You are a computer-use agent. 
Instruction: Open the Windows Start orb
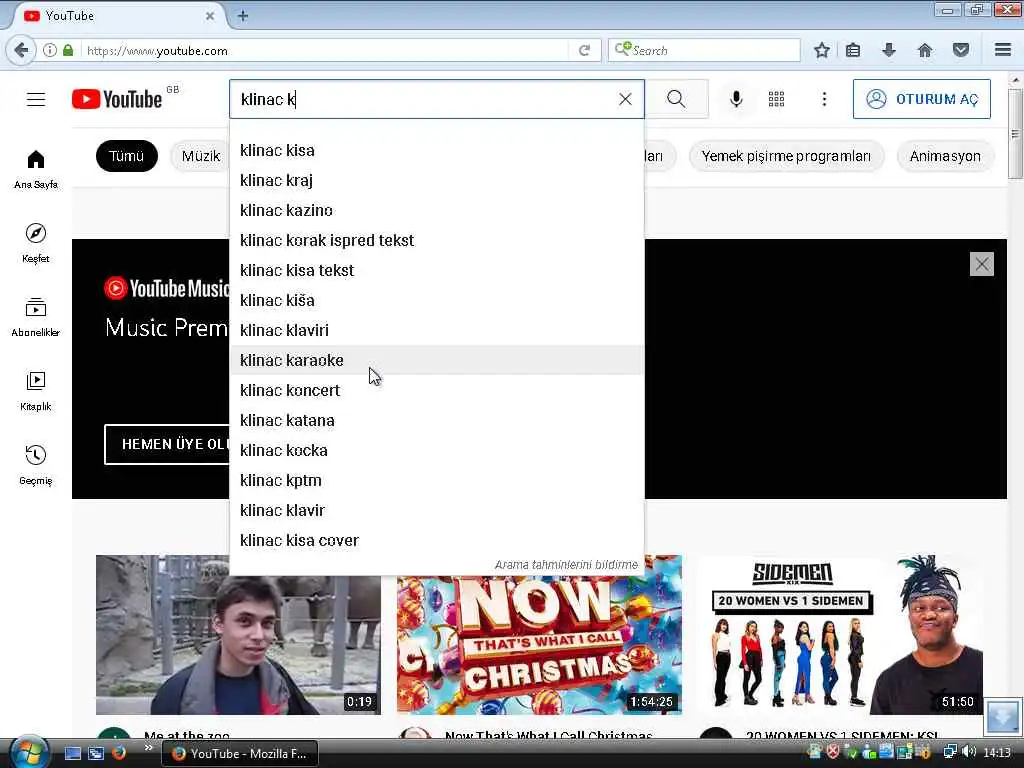click(x=29, y=752)
